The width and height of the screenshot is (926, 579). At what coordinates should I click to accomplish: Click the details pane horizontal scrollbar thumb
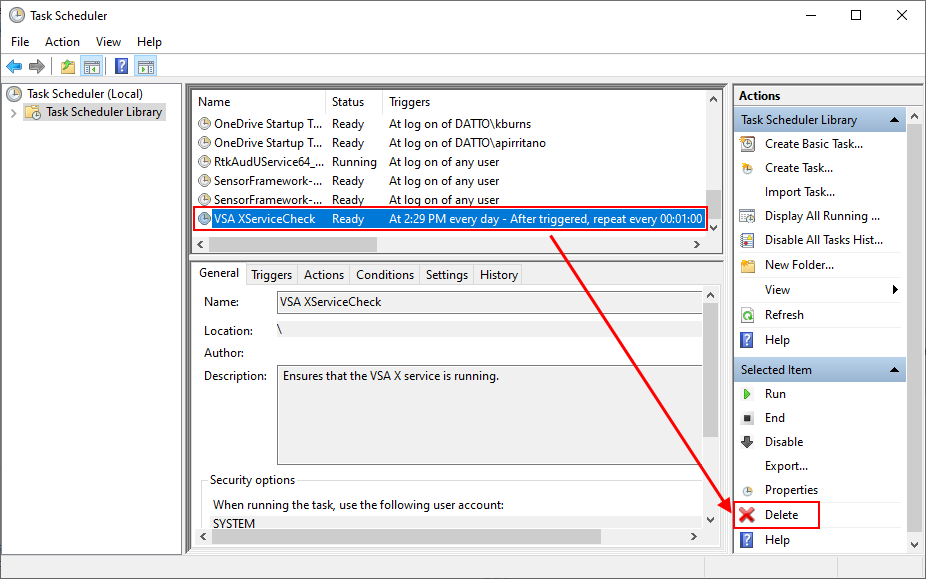(406, 536)
